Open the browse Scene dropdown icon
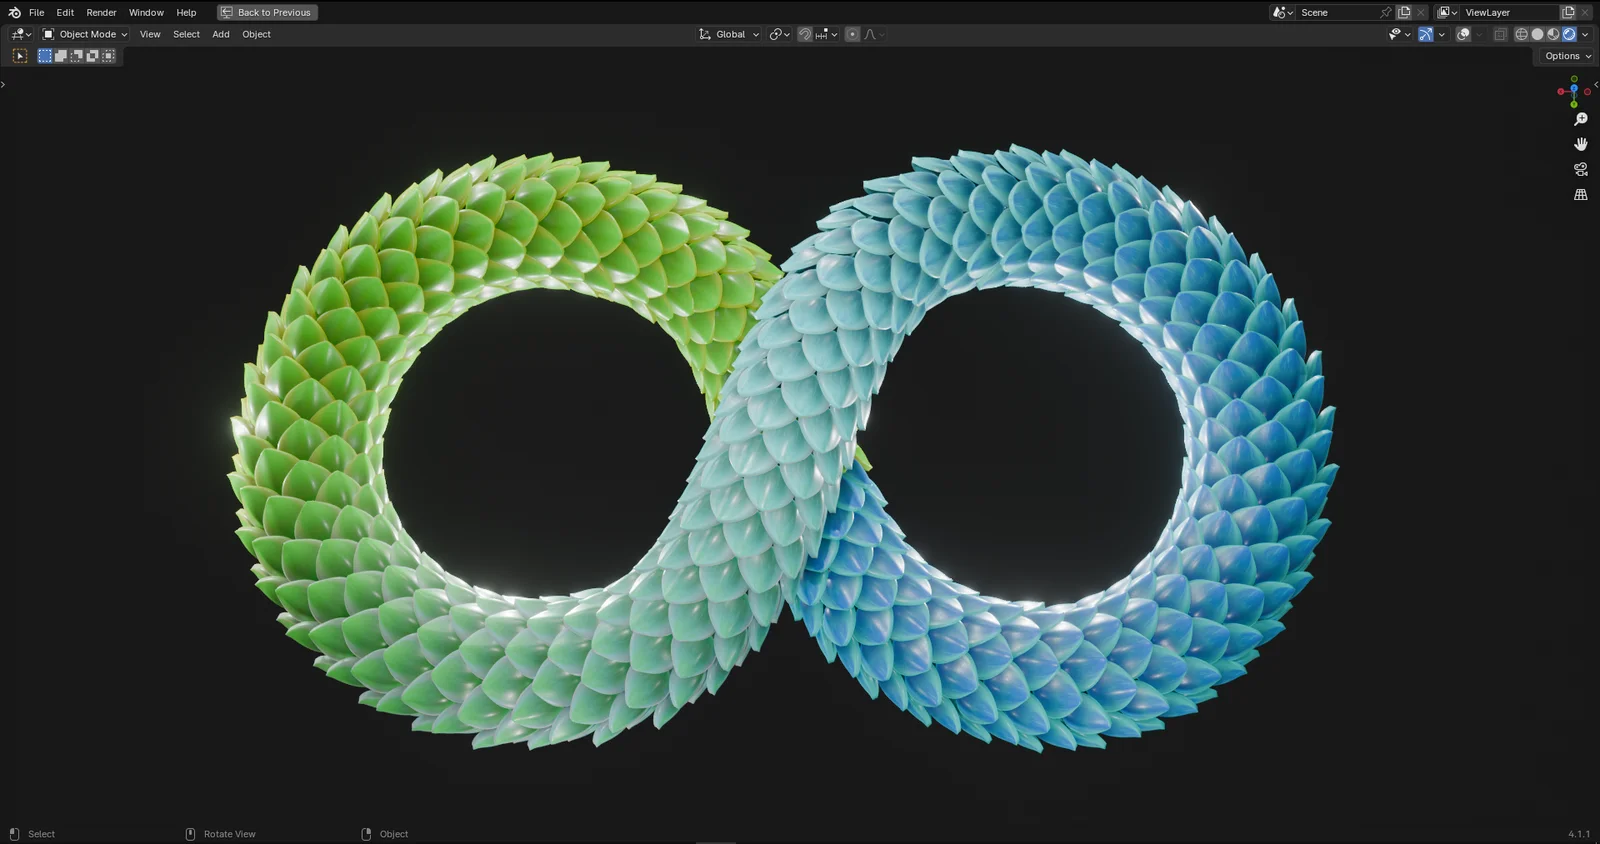1600x844 pixels. (x=1283, y=12)
